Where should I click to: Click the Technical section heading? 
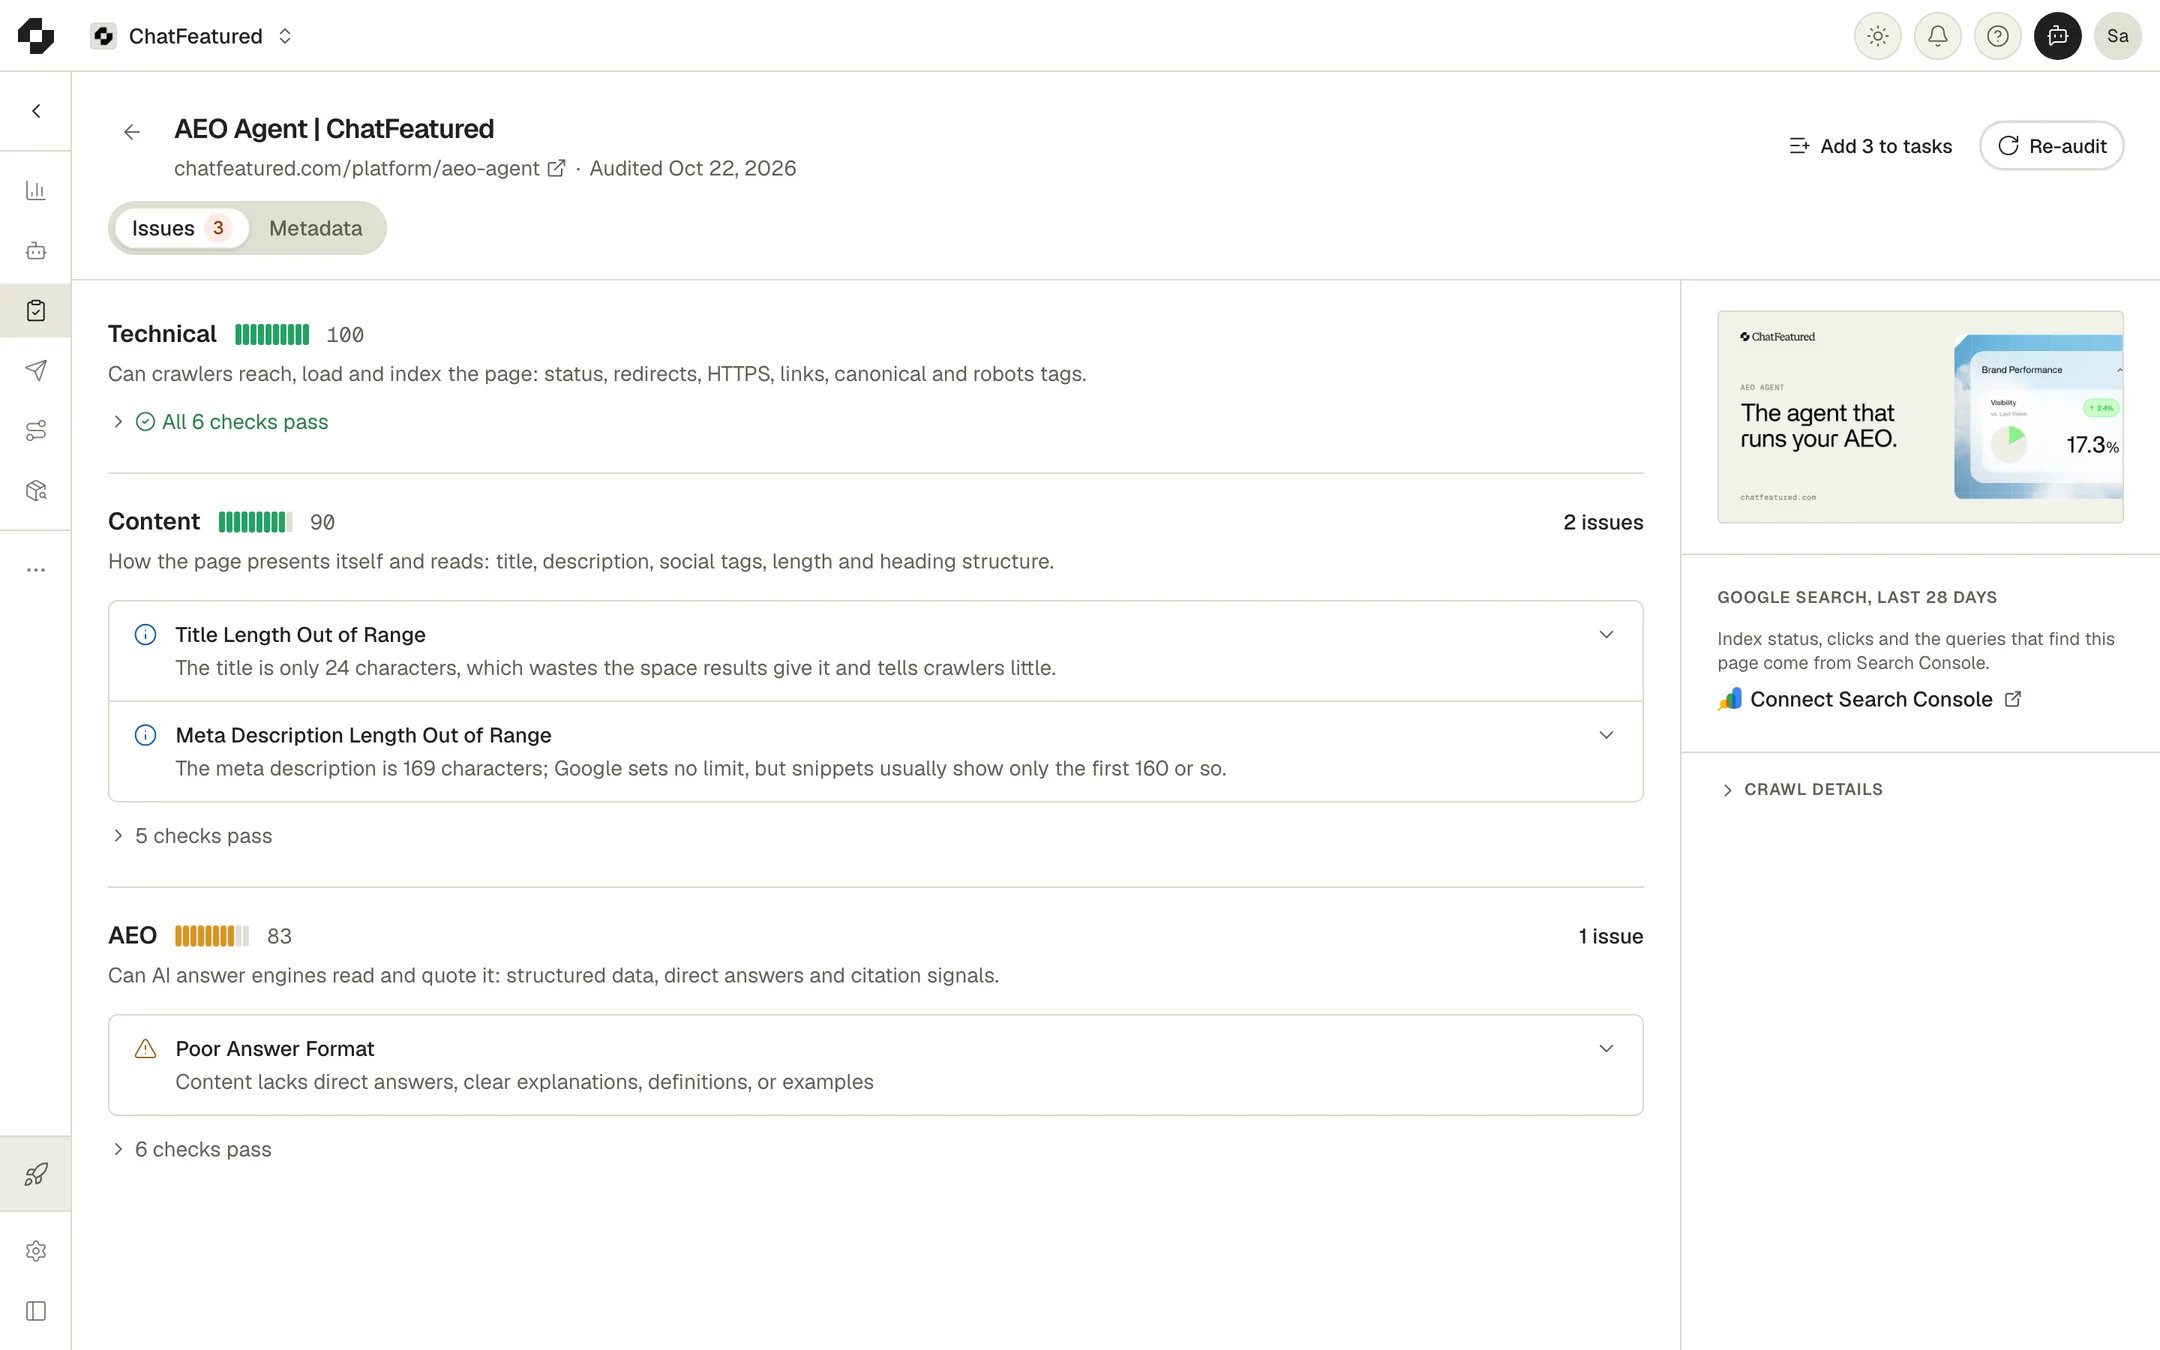coord(162,334)
